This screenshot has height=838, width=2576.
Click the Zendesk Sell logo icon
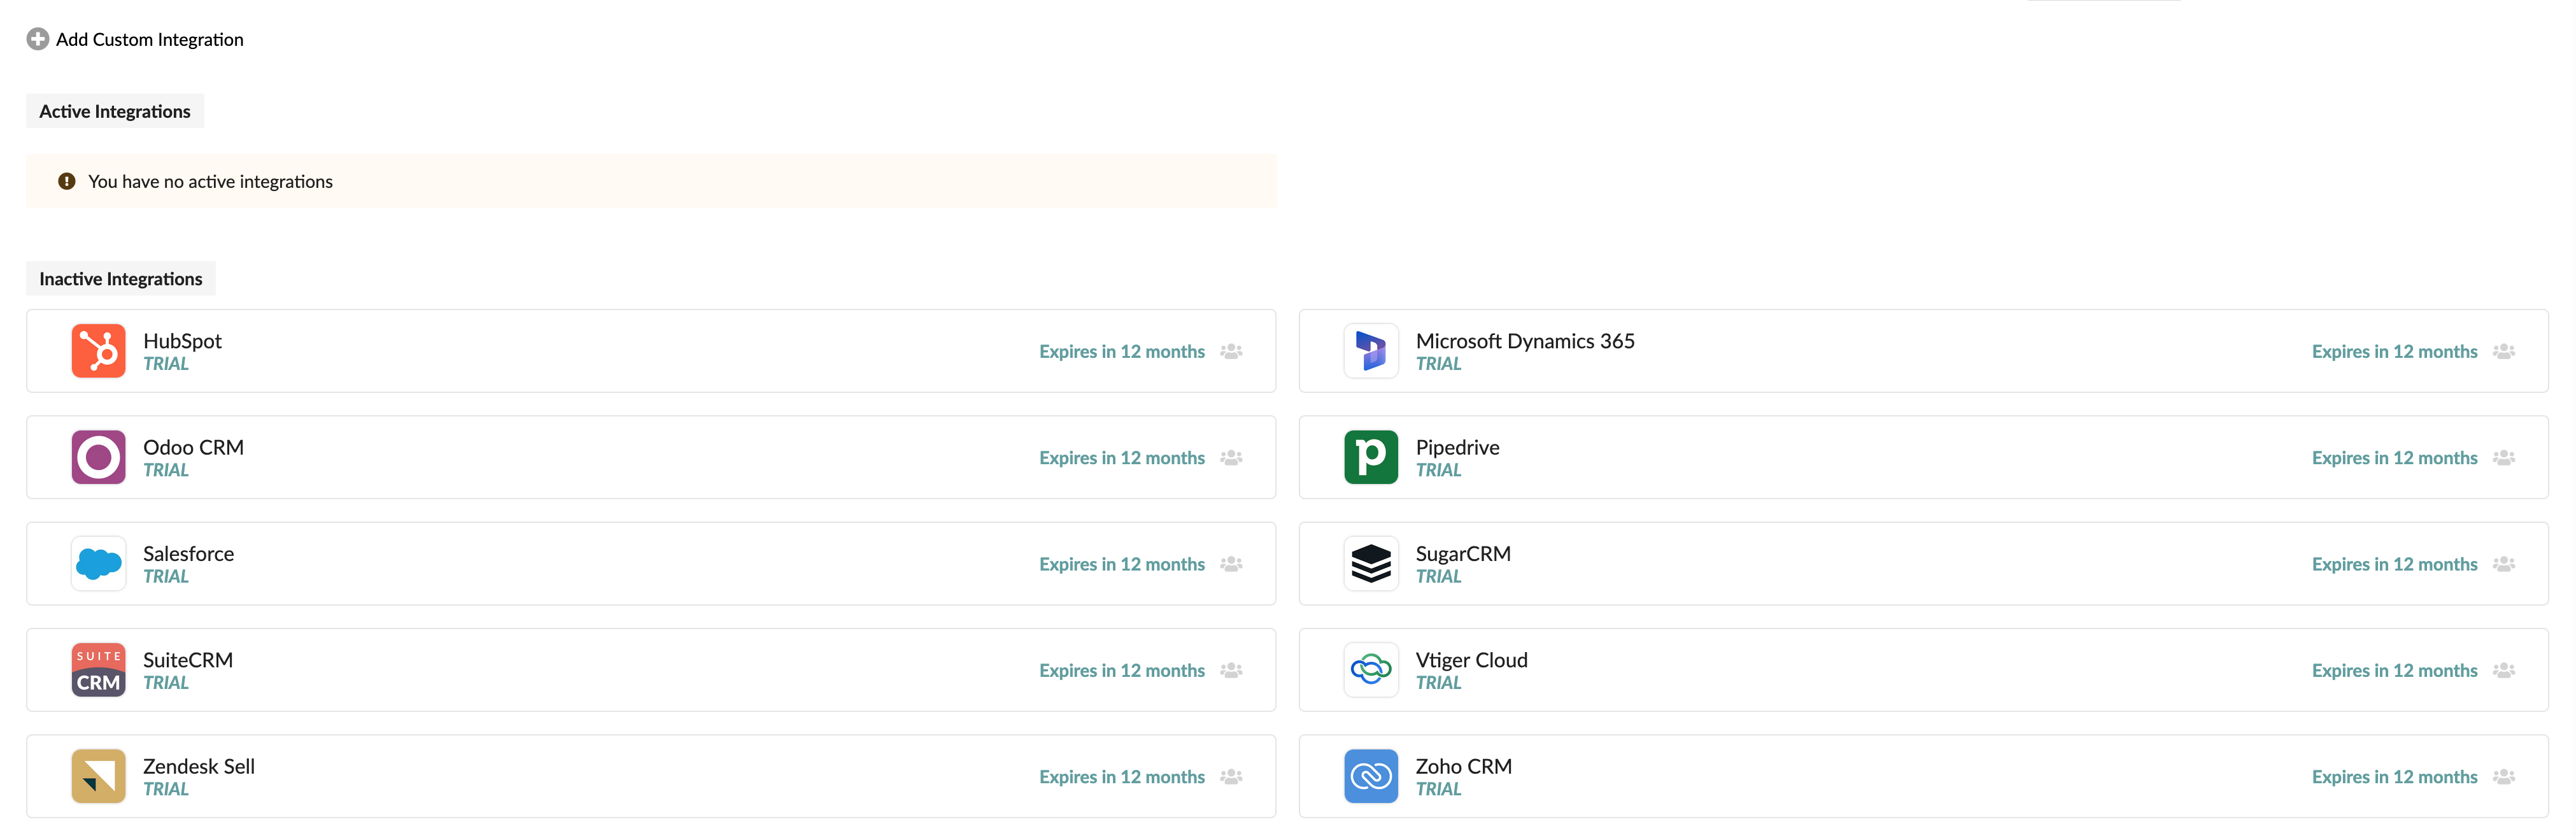[x=99, y=776]
